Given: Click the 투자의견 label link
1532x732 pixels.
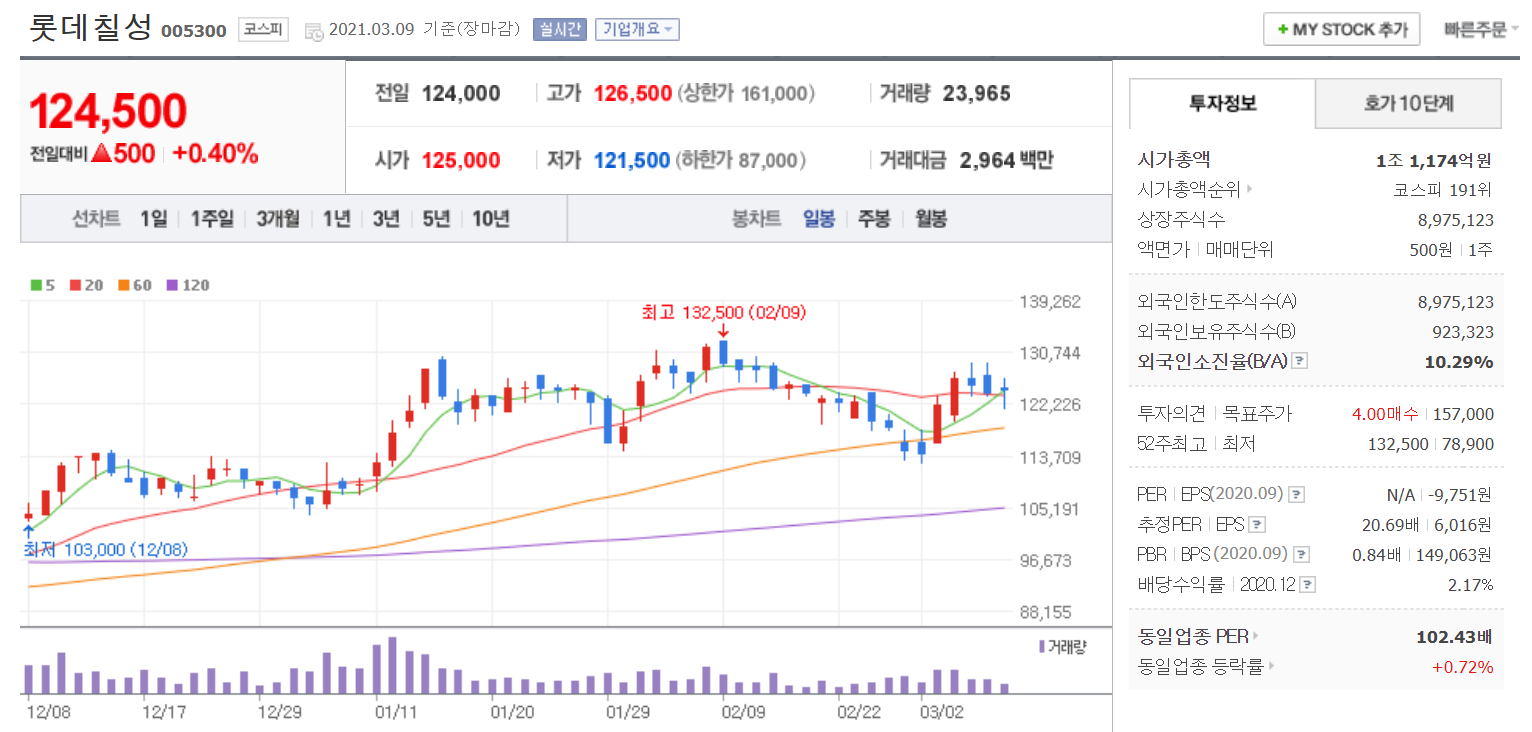Looking at the screenshot, I should coord(1170,414).
